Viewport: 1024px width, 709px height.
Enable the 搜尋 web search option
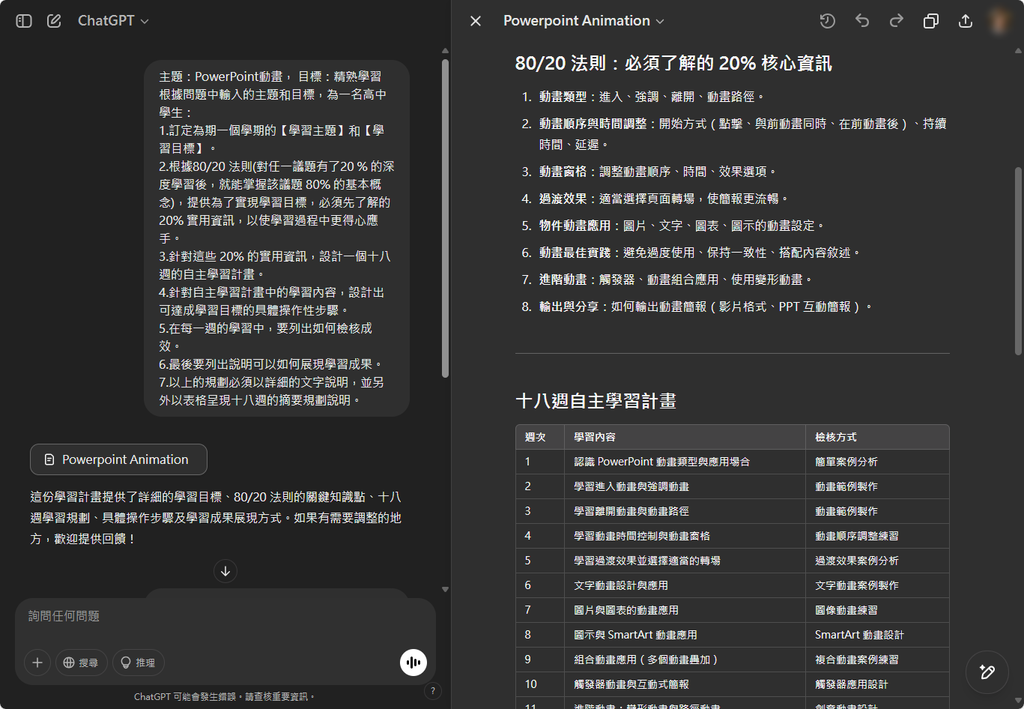(82, 663)
